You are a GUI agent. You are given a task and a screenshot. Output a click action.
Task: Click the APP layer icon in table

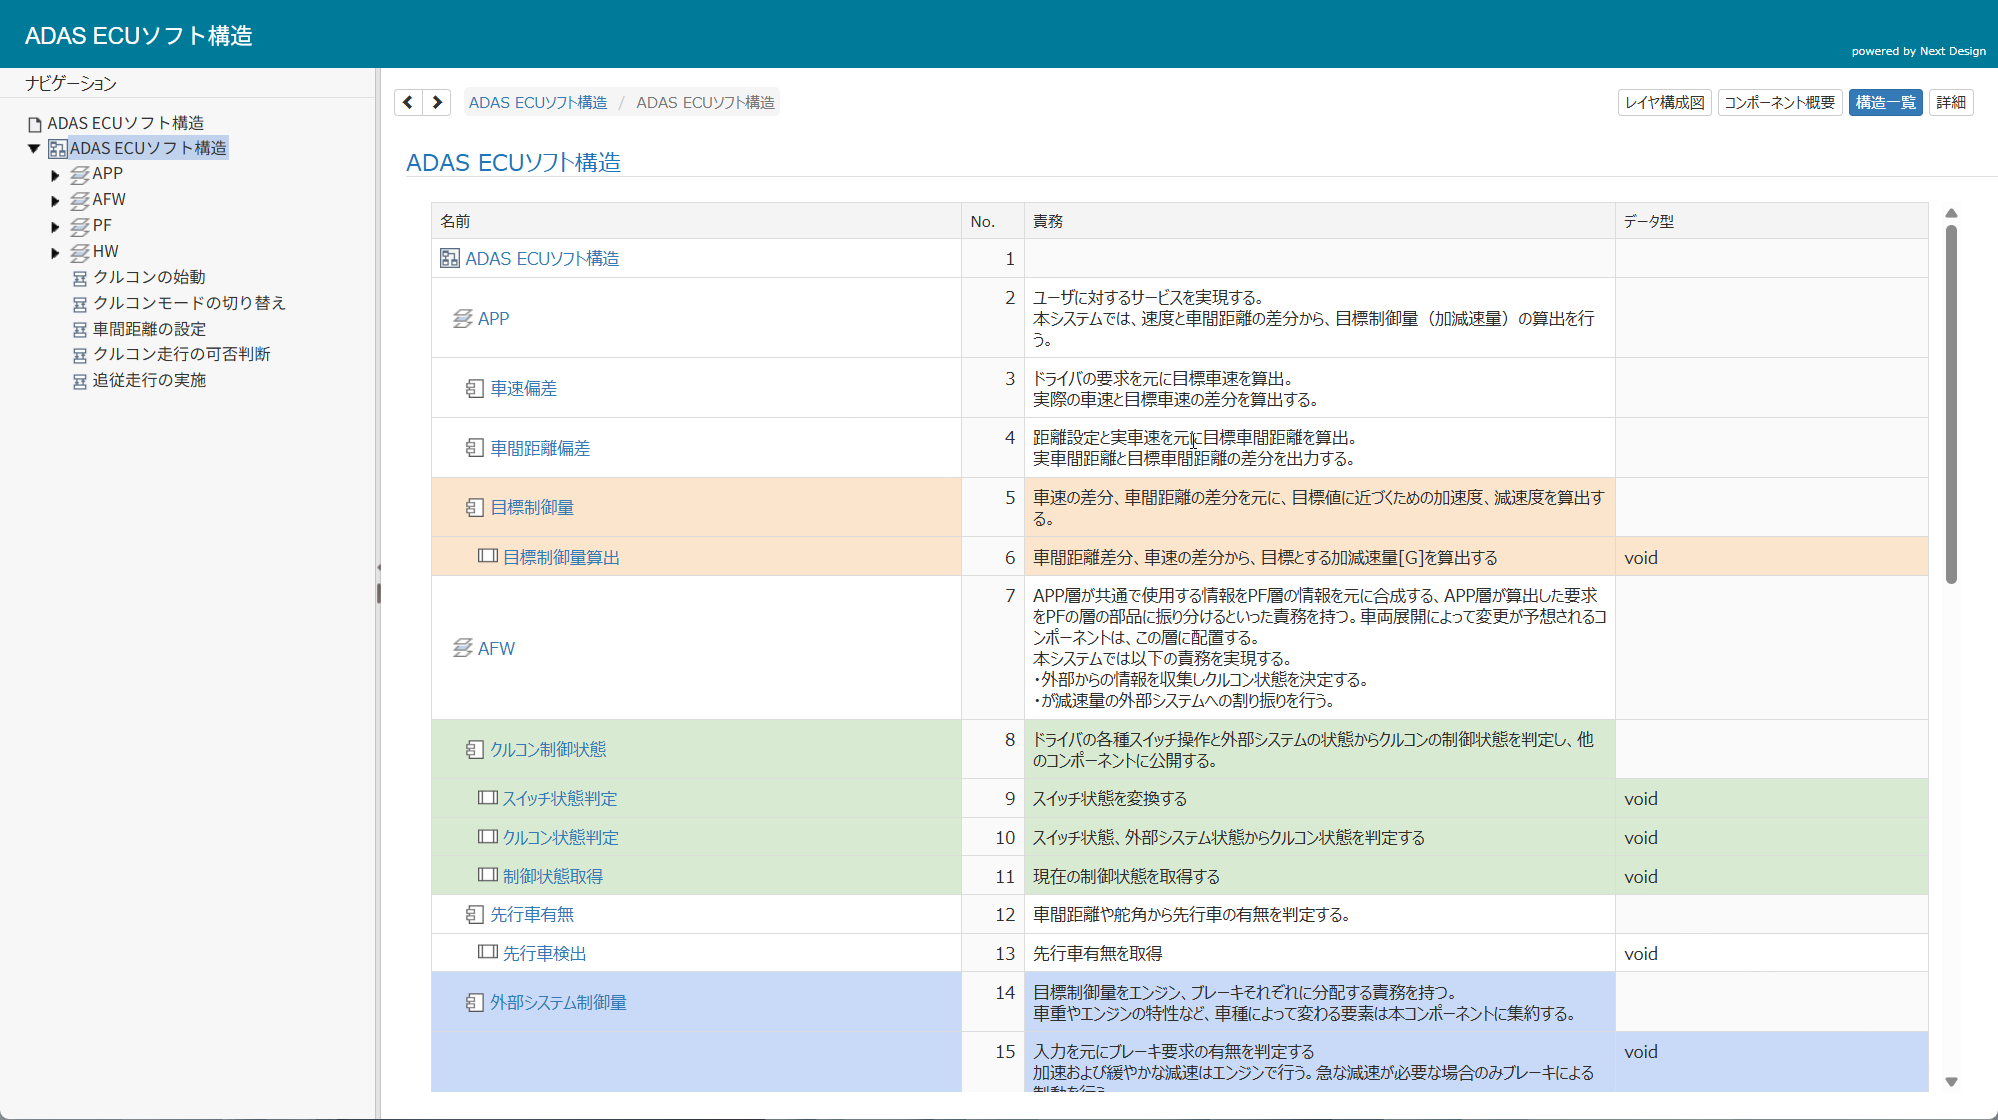[x=462, y=318]
